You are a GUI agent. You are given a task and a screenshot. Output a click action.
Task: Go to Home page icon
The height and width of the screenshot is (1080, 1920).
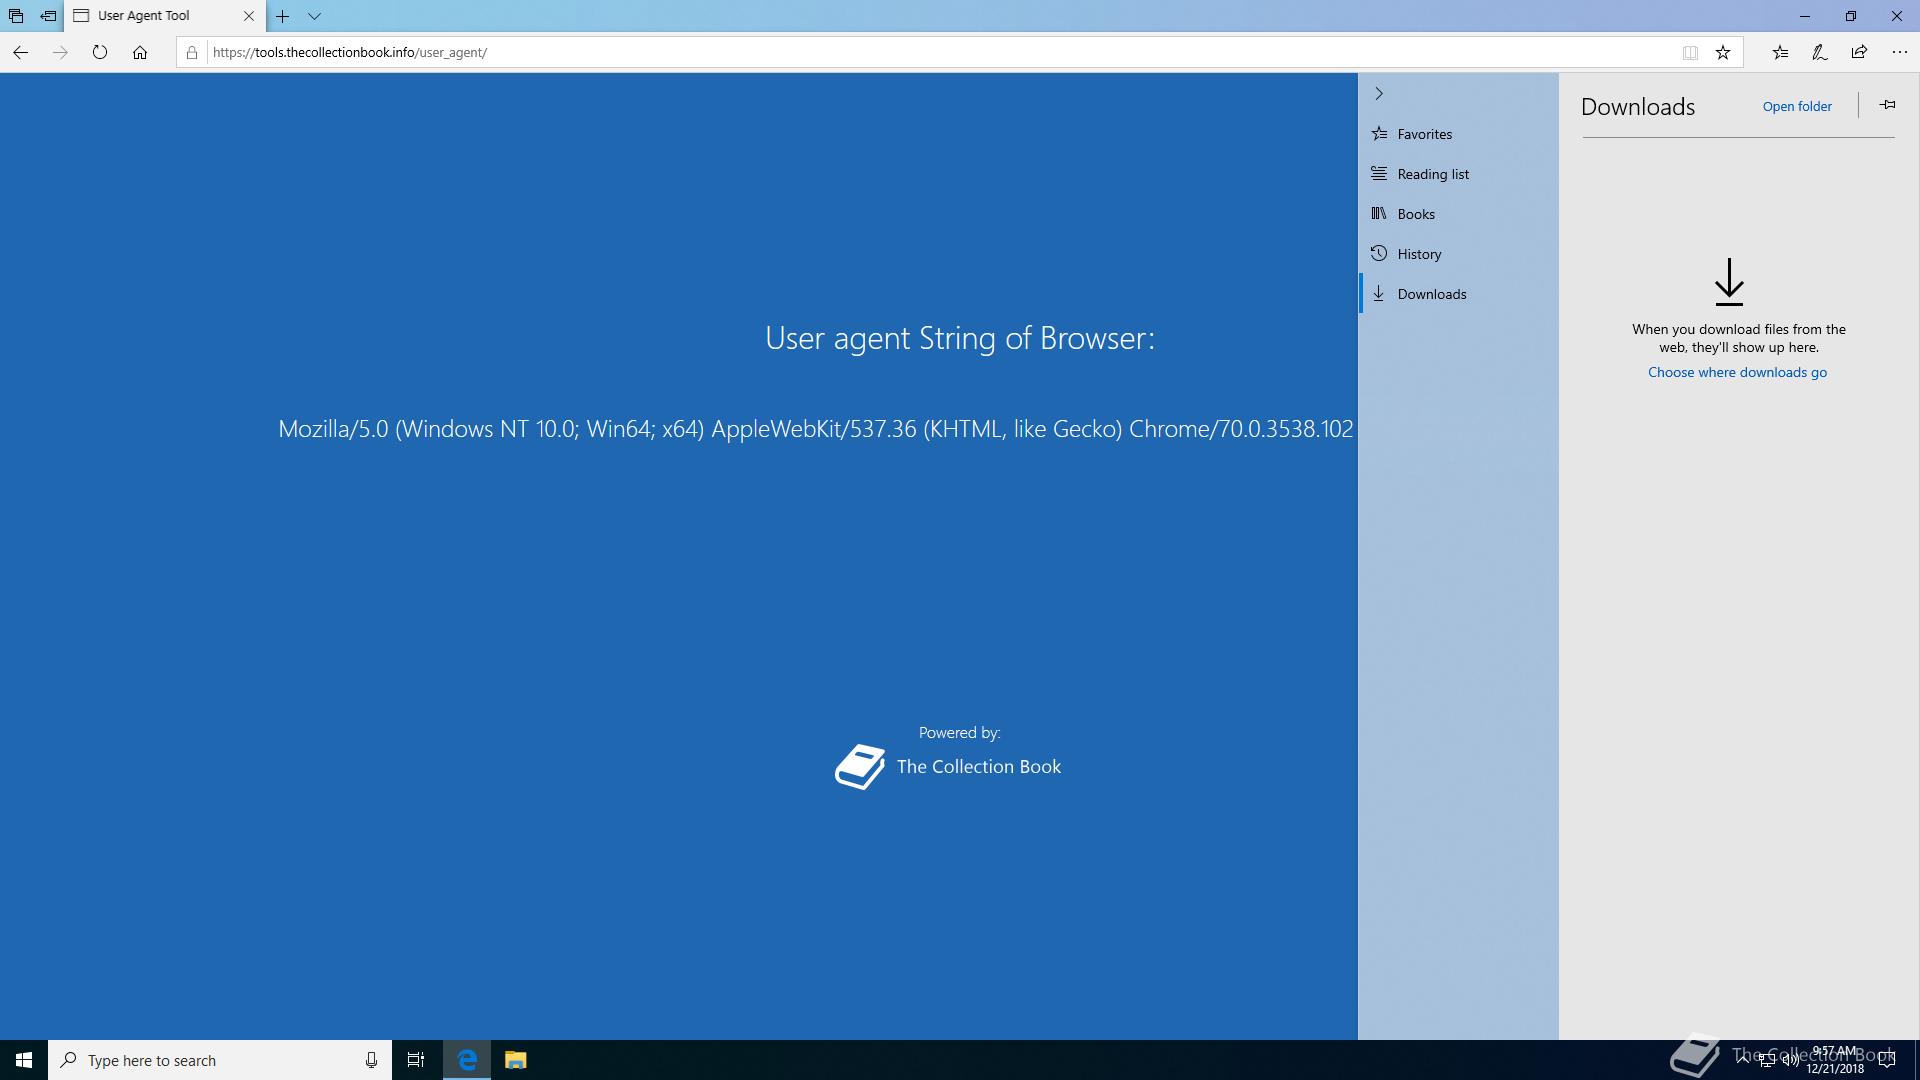(x=140, y=52)
